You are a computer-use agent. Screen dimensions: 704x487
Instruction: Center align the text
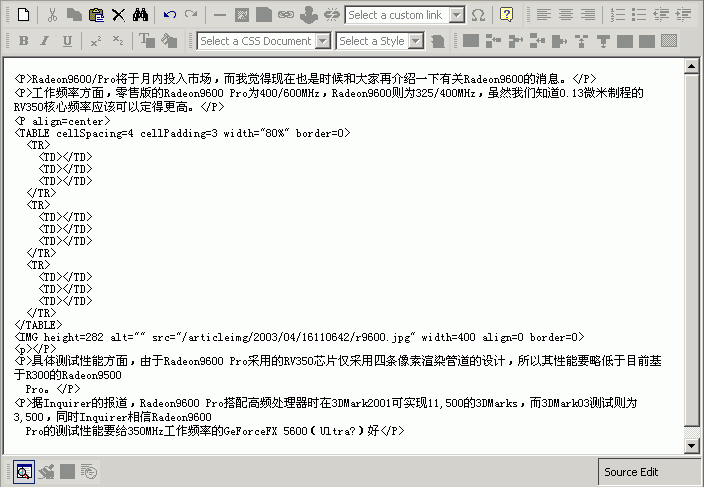[x=566, y=15]
